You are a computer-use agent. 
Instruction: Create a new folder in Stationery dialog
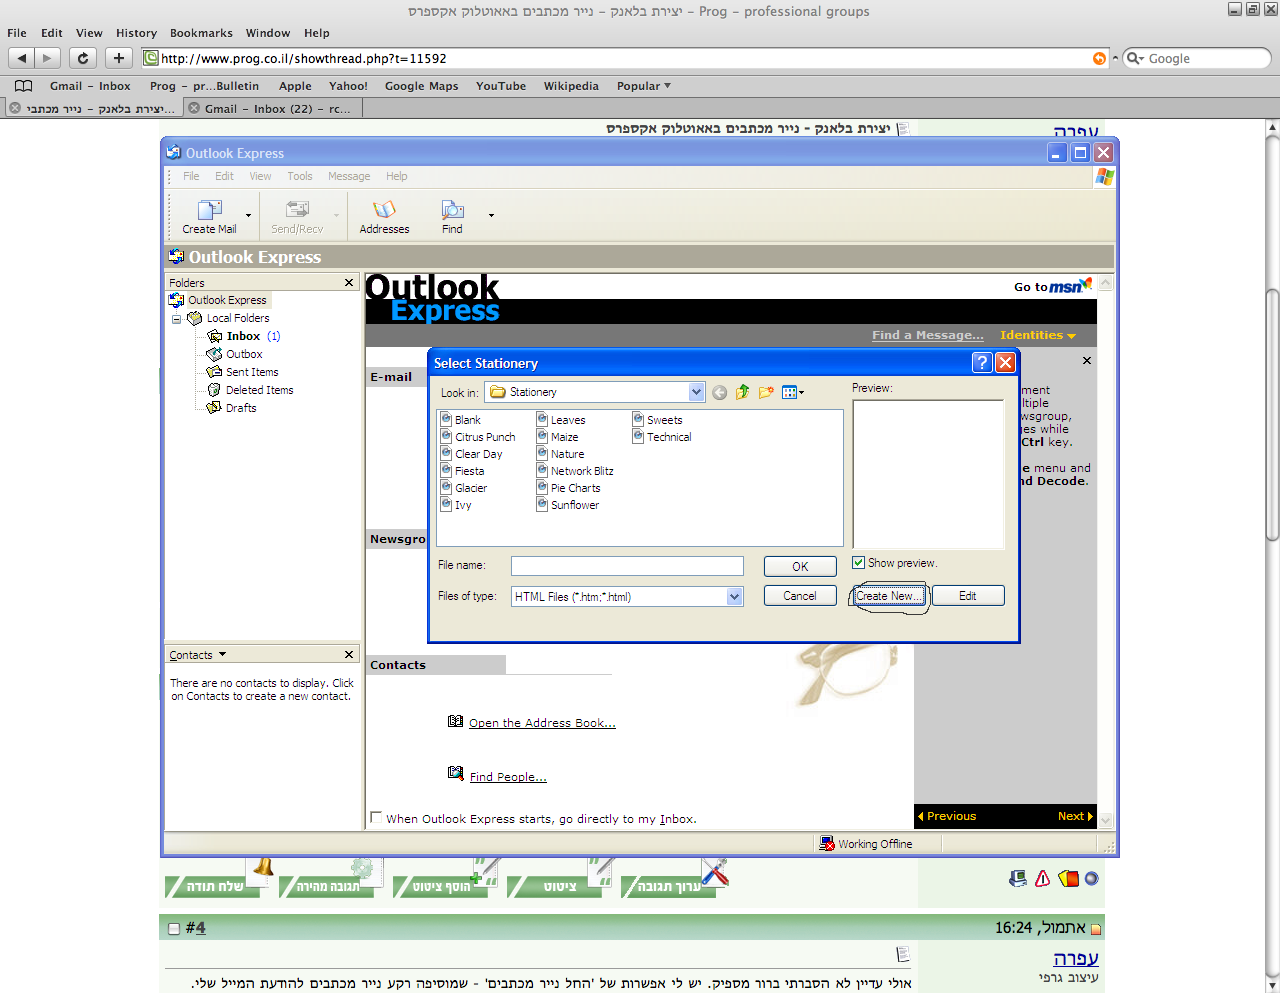pos(766,392)
